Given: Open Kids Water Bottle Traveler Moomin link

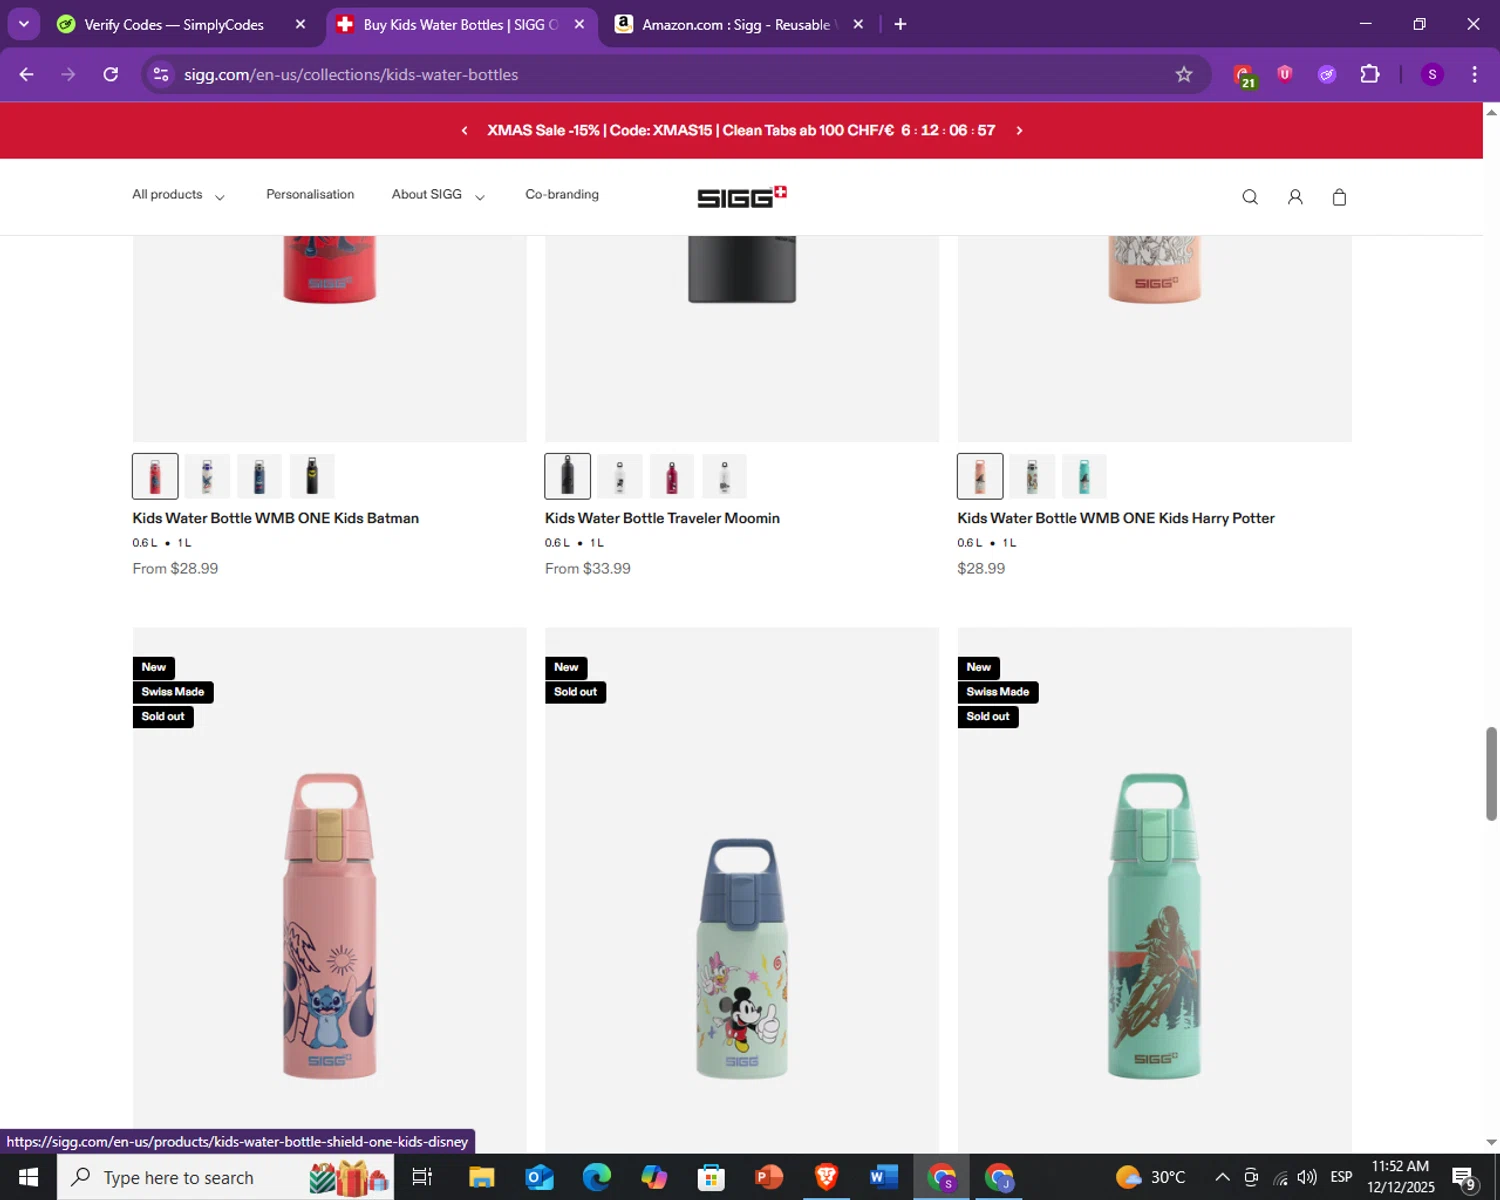Looking at the screenshot, I should [x=662, y=518].
